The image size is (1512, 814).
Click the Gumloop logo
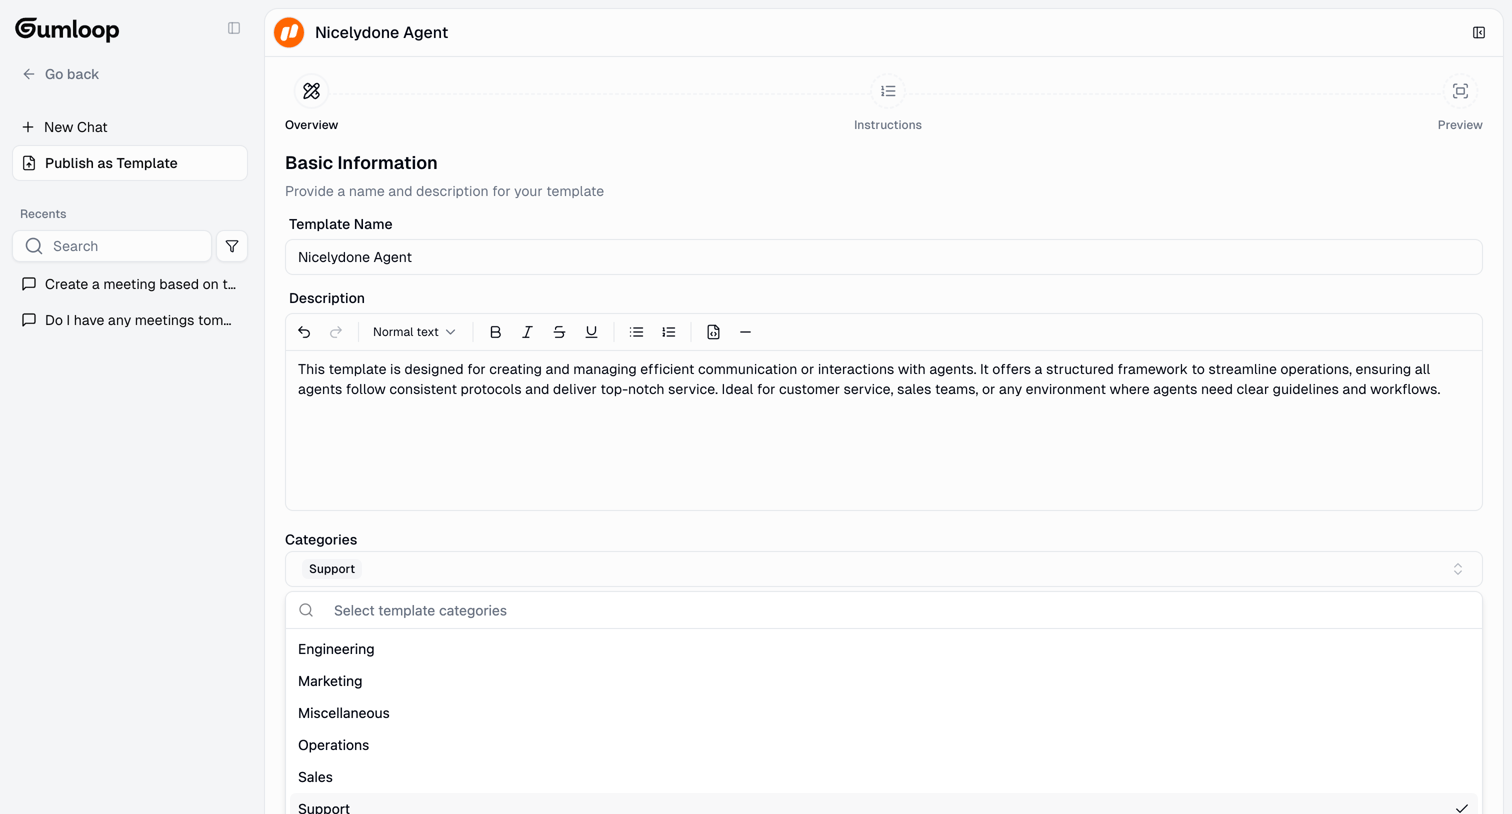click(x=67, y=29)
